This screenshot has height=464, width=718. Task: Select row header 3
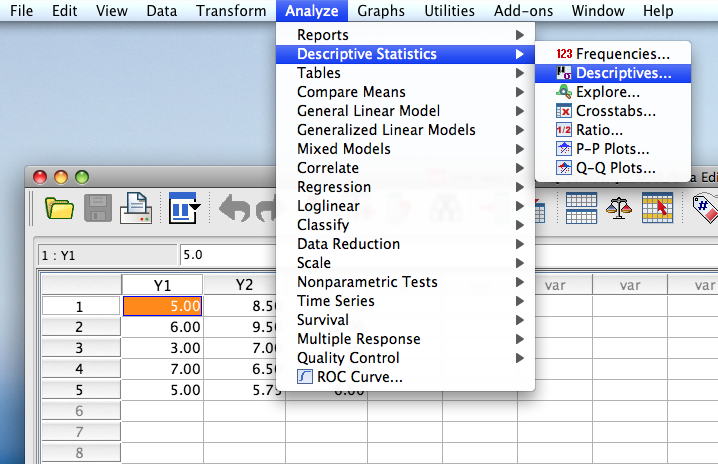pos(81,348)
